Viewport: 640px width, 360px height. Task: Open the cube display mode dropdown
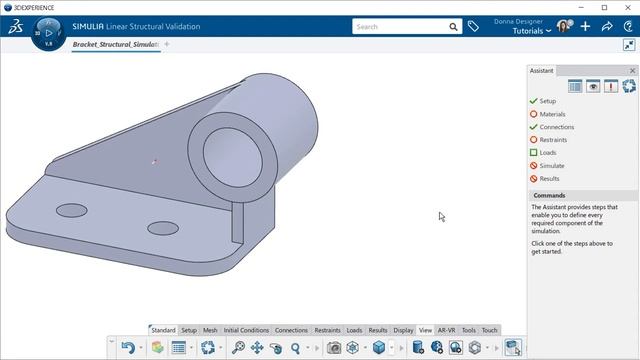click(391, 348)
